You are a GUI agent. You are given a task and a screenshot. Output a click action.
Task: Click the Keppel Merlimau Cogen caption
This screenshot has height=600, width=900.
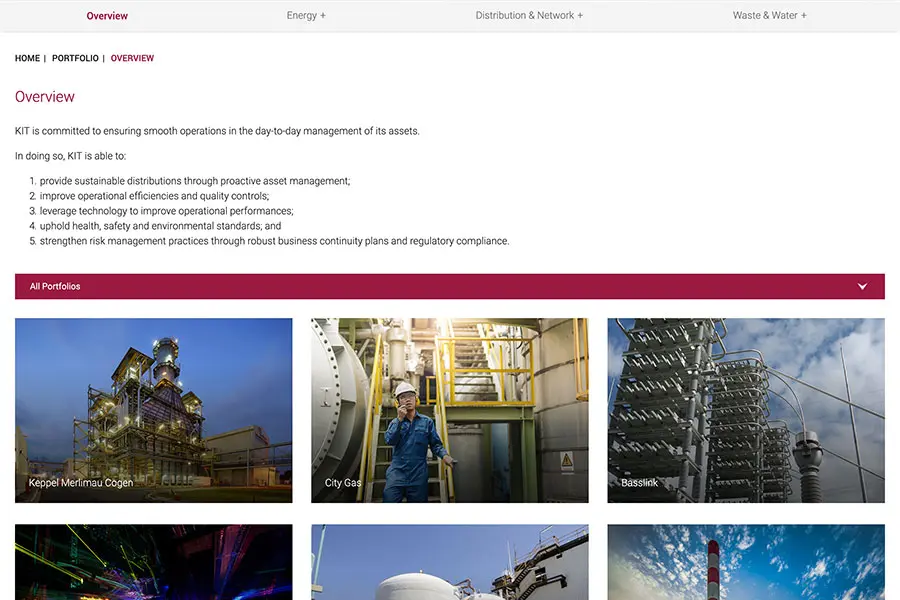(81, 483)
